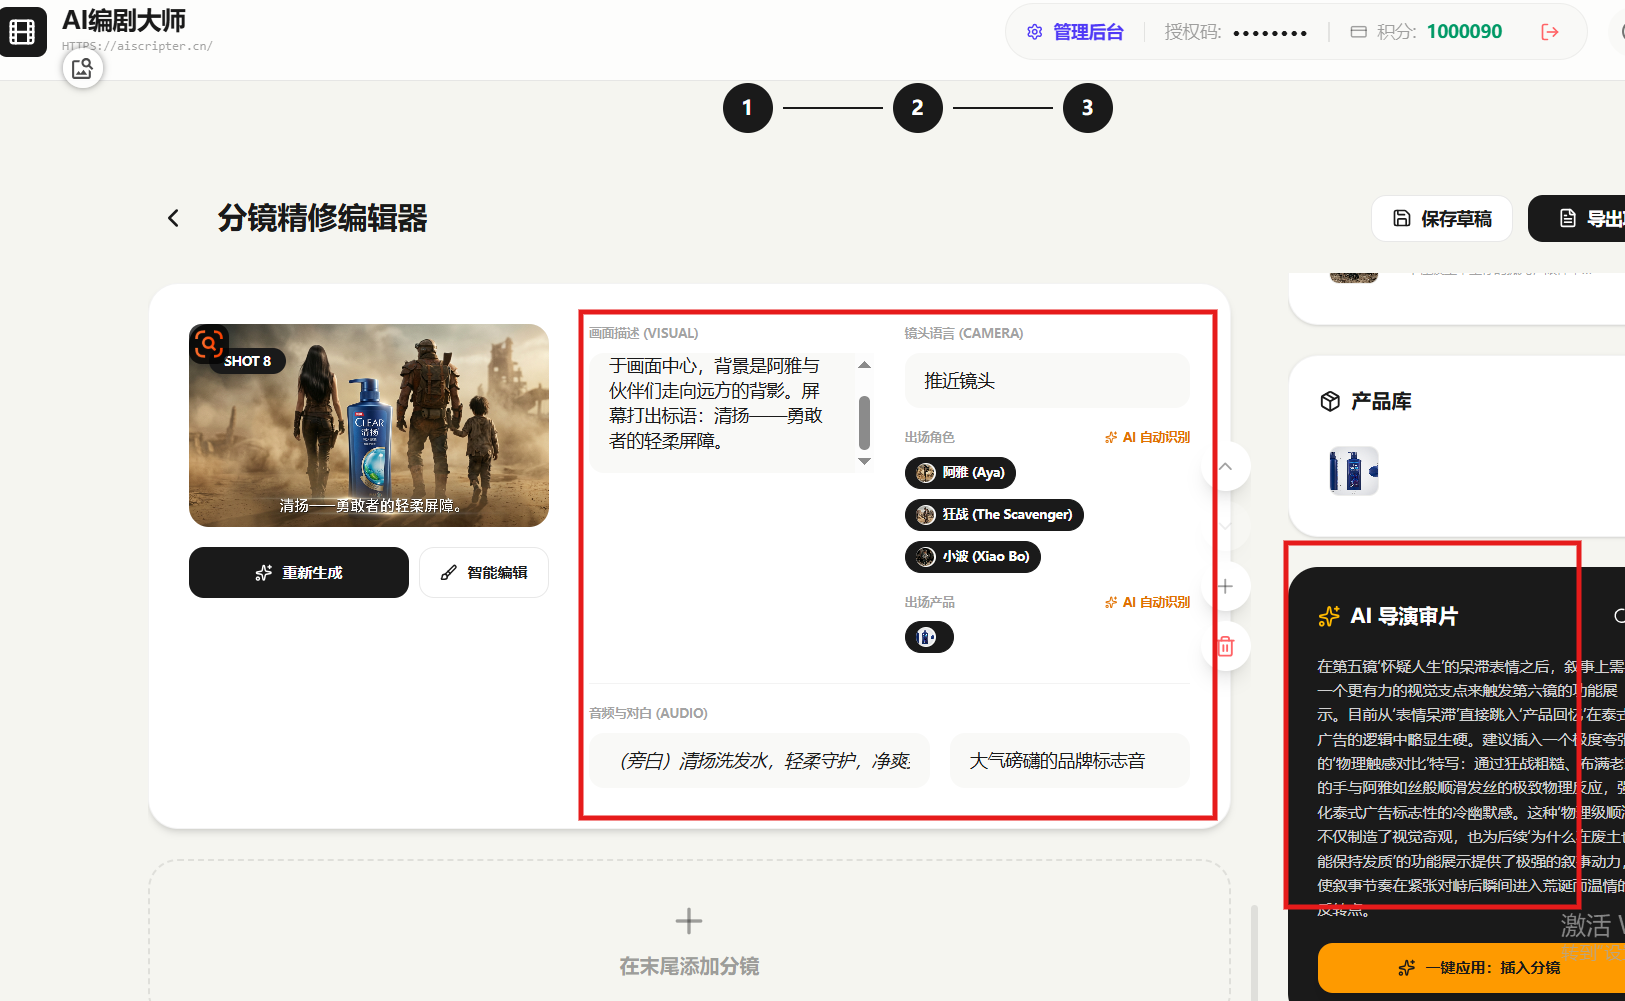Click the shampoo product thumbnail in 产品库

click(1353, 471)
